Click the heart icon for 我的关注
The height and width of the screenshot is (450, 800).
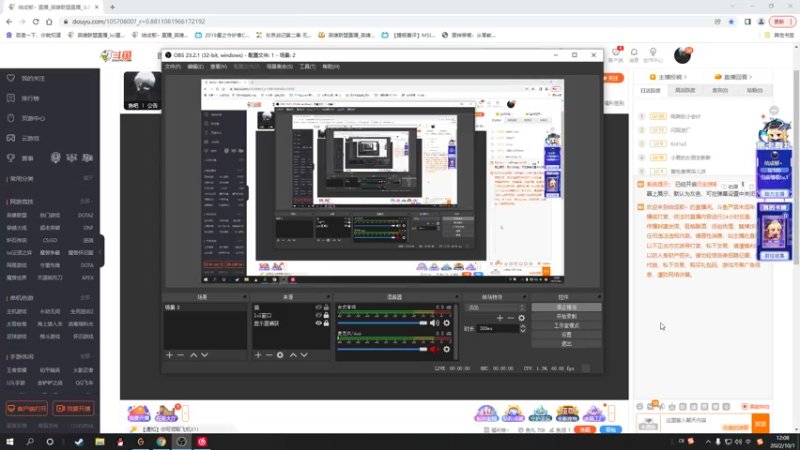tap(11, 78)
